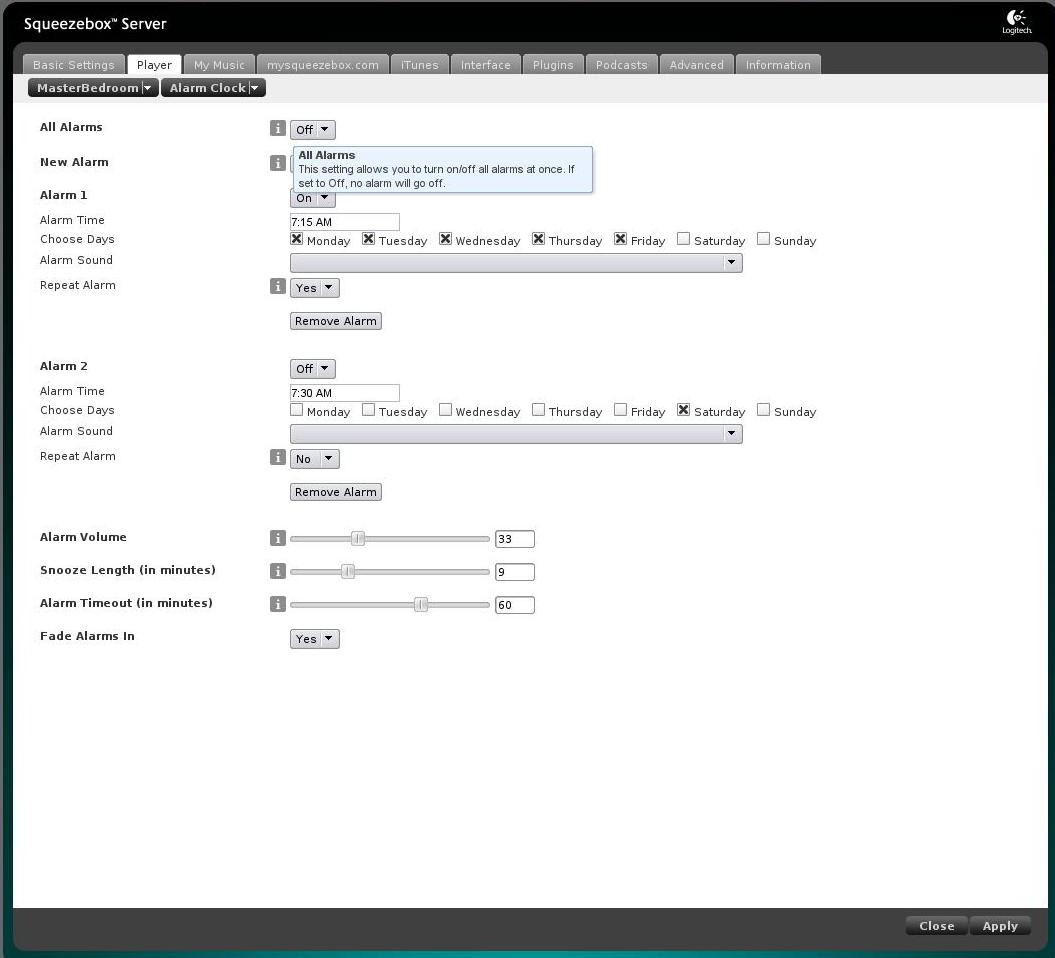This screenshot has height=958, width=1055.
Task: Click the Logitech logo
Action: click(x=1016, y=22)
